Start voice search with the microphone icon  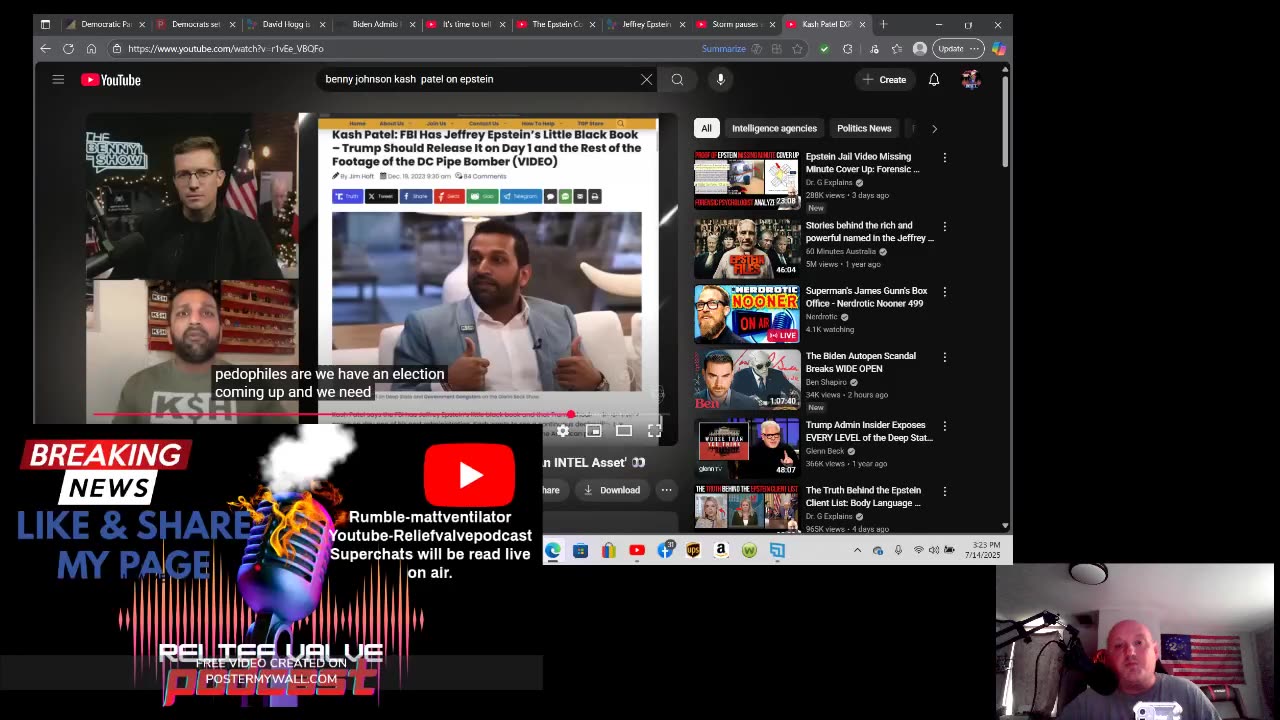[x=720, y=79]
